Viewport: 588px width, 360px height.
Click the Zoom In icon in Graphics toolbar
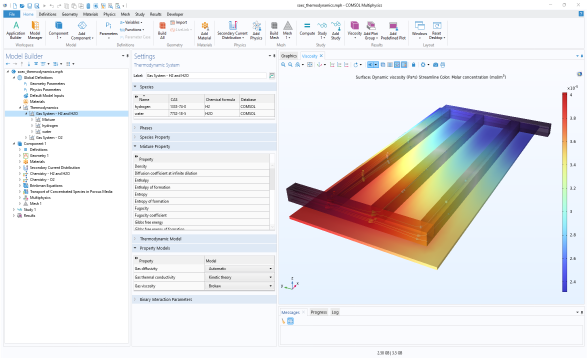[x=283, y=65]
